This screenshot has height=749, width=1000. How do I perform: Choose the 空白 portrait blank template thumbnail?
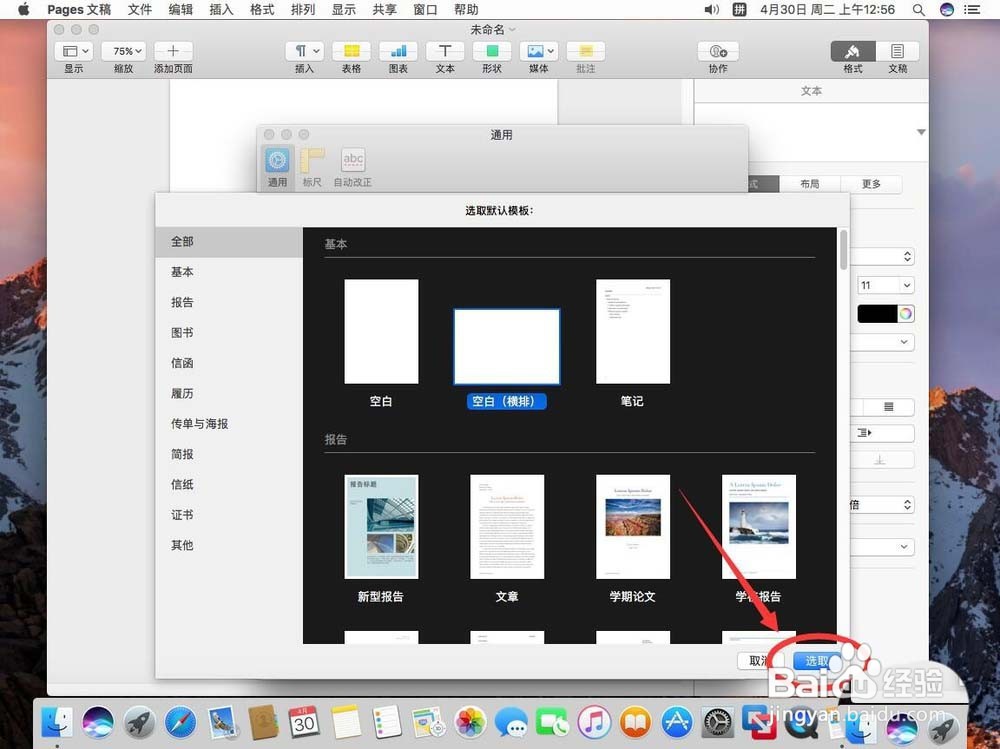381,332
